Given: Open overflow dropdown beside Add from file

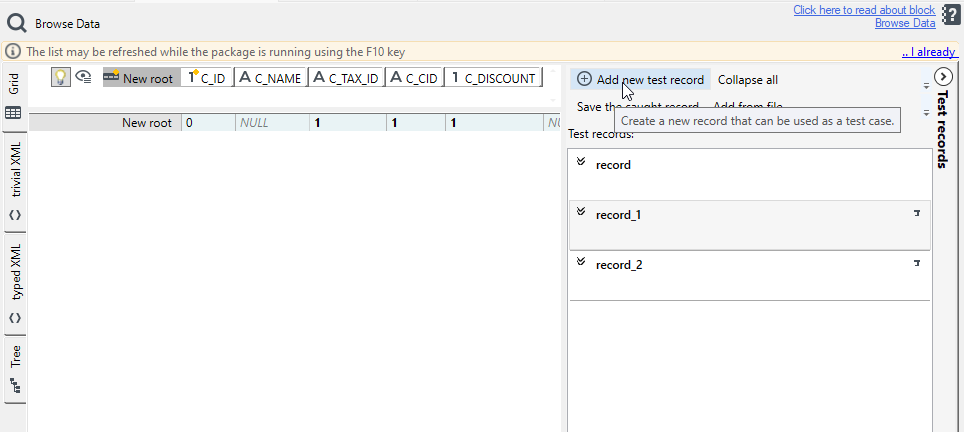Looking at the screenshot, I should click(926, 112).
